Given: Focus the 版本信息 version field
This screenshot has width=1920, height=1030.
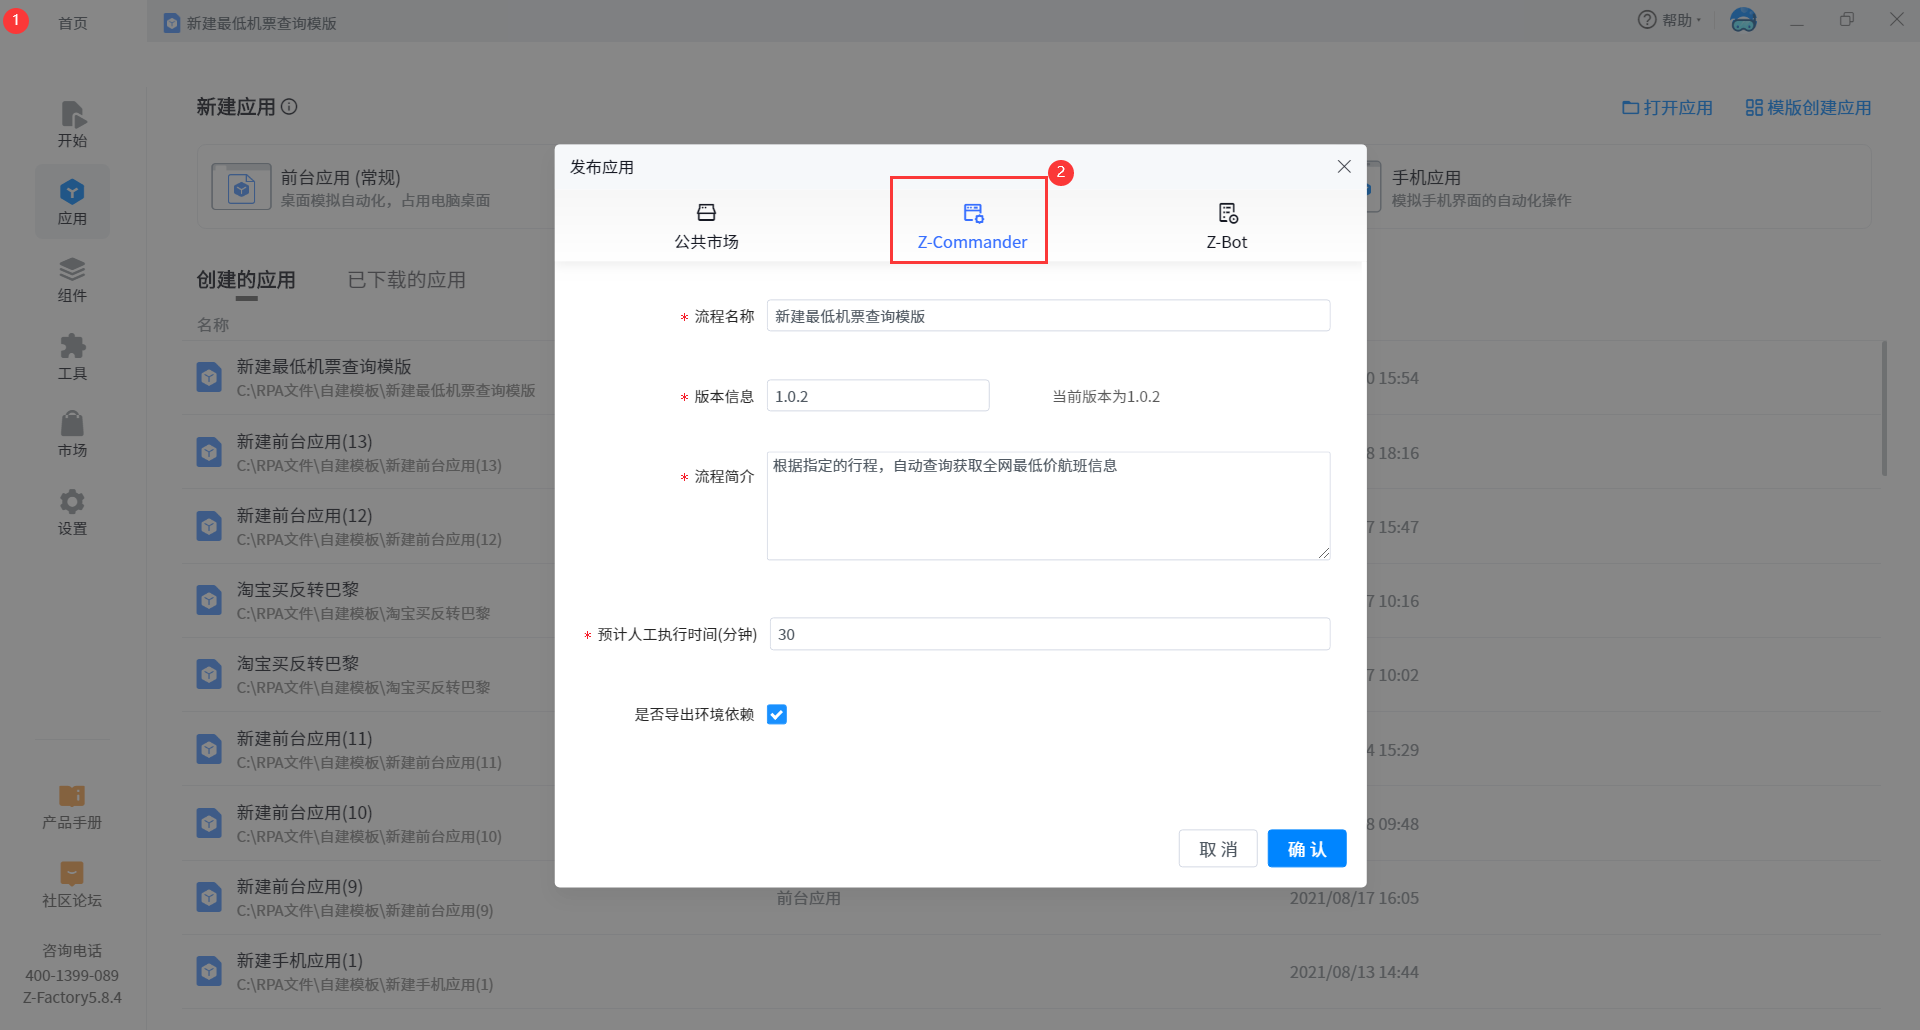Looking at the screenshot, I should 877,396.
